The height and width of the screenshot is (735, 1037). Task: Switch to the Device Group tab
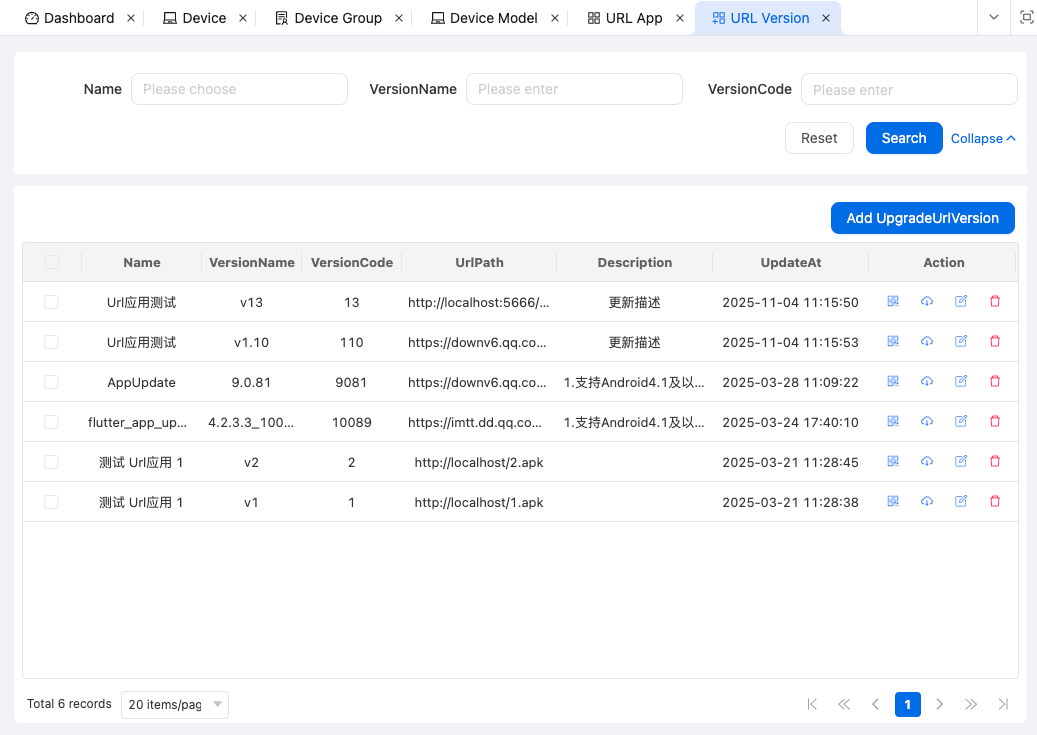coord(337,18)
